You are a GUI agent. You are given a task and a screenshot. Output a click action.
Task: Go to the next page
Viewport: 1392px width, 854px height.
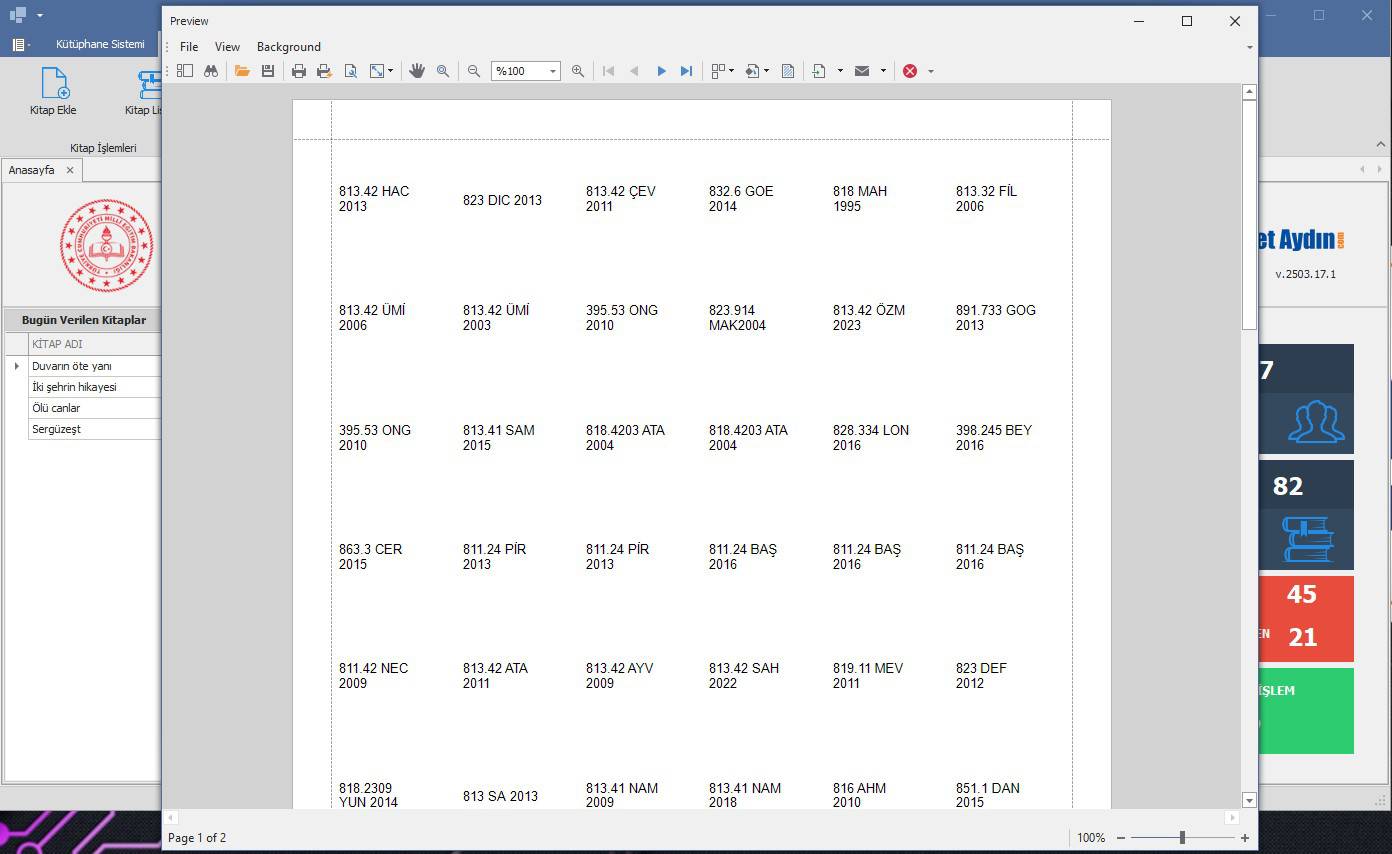point(661,71)
